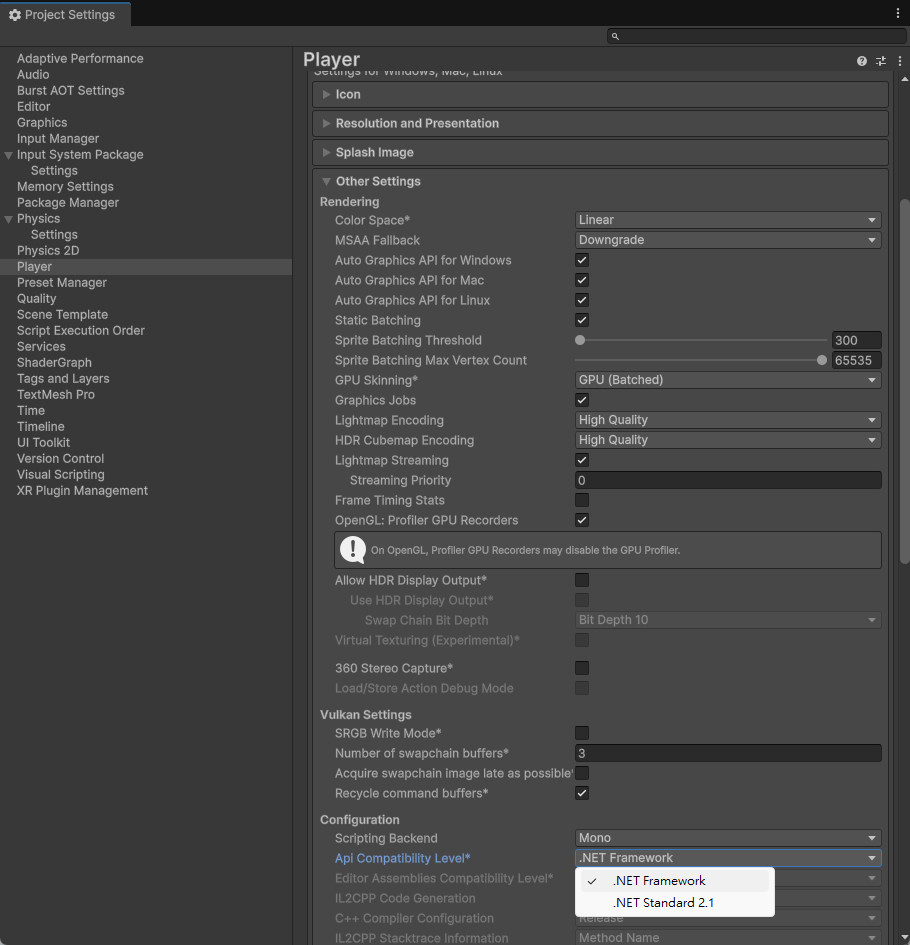Image resolution: width=910 pixels, height=945 pixels.
Task: Open the Editor settings category
Action: click(x=34, y=107)
